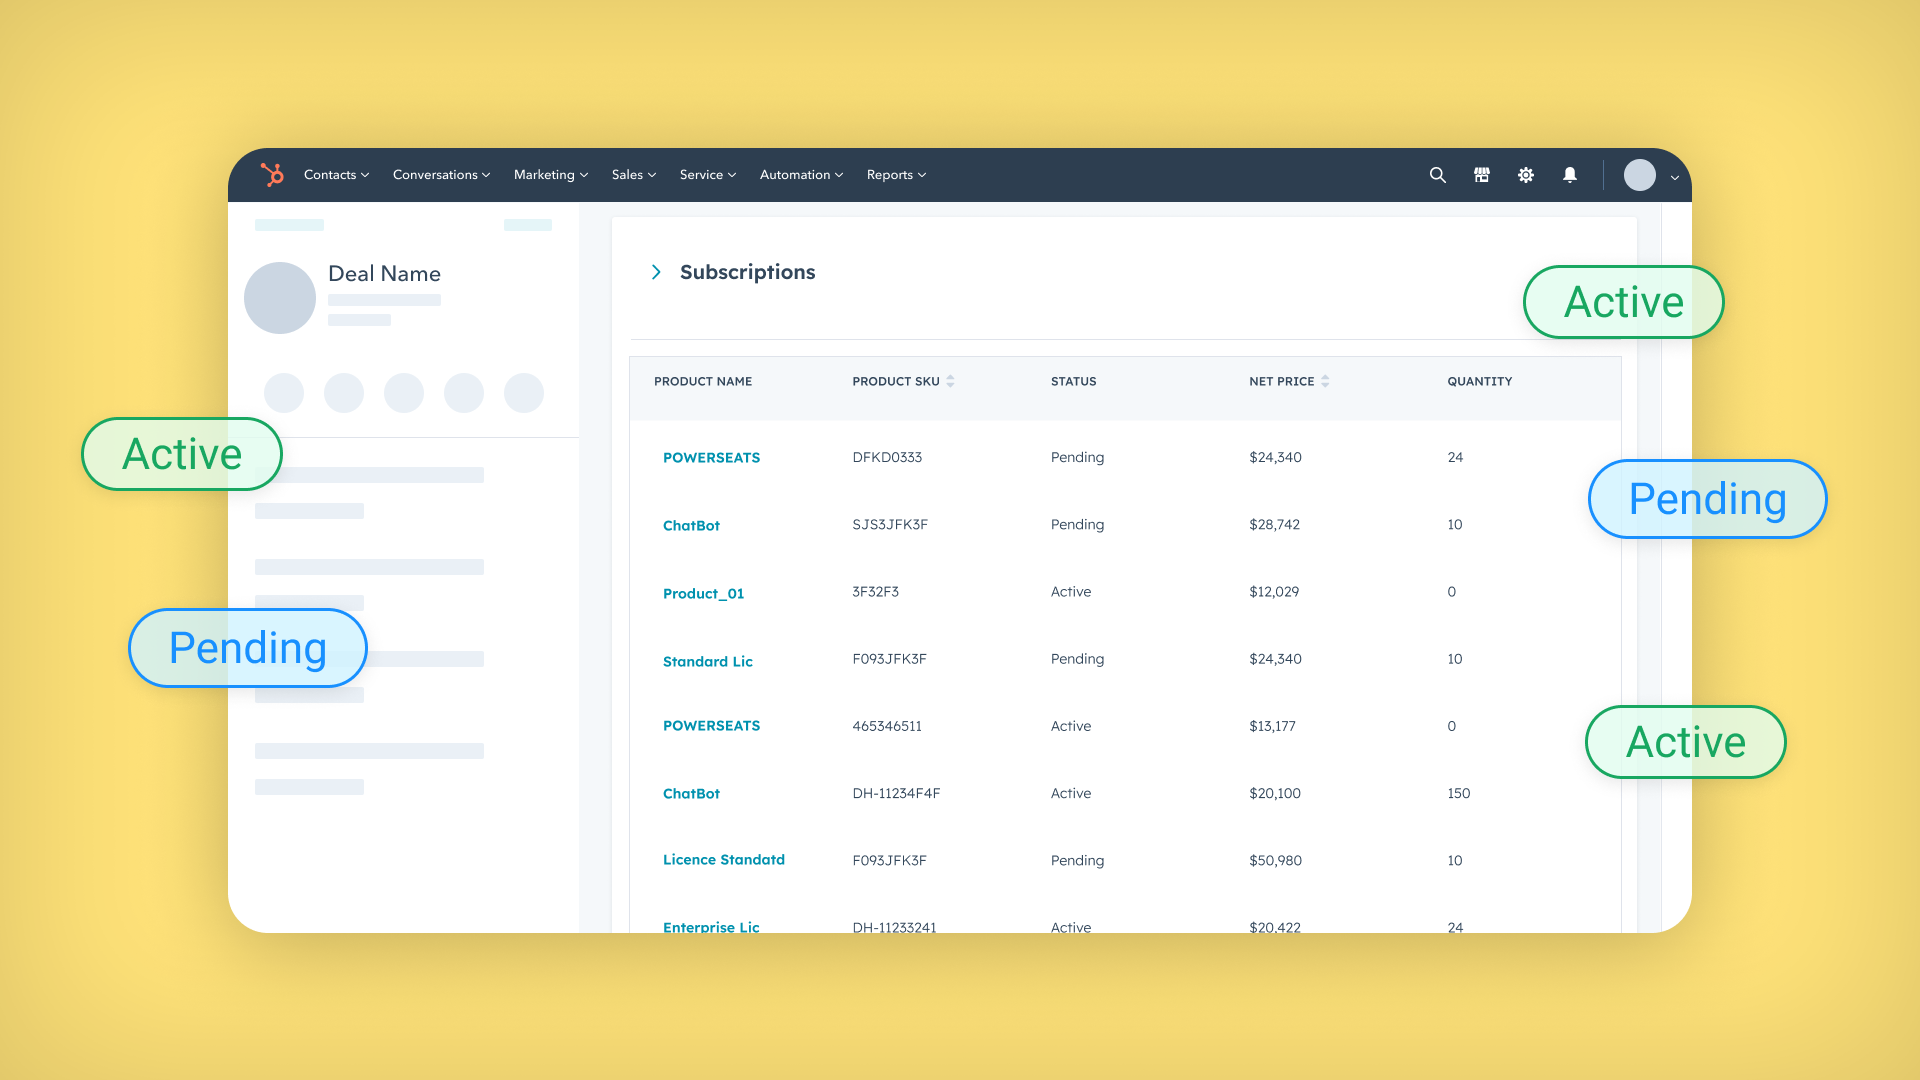Open the Automation menu
The image size is (1920, 1080).
[800, 175]
